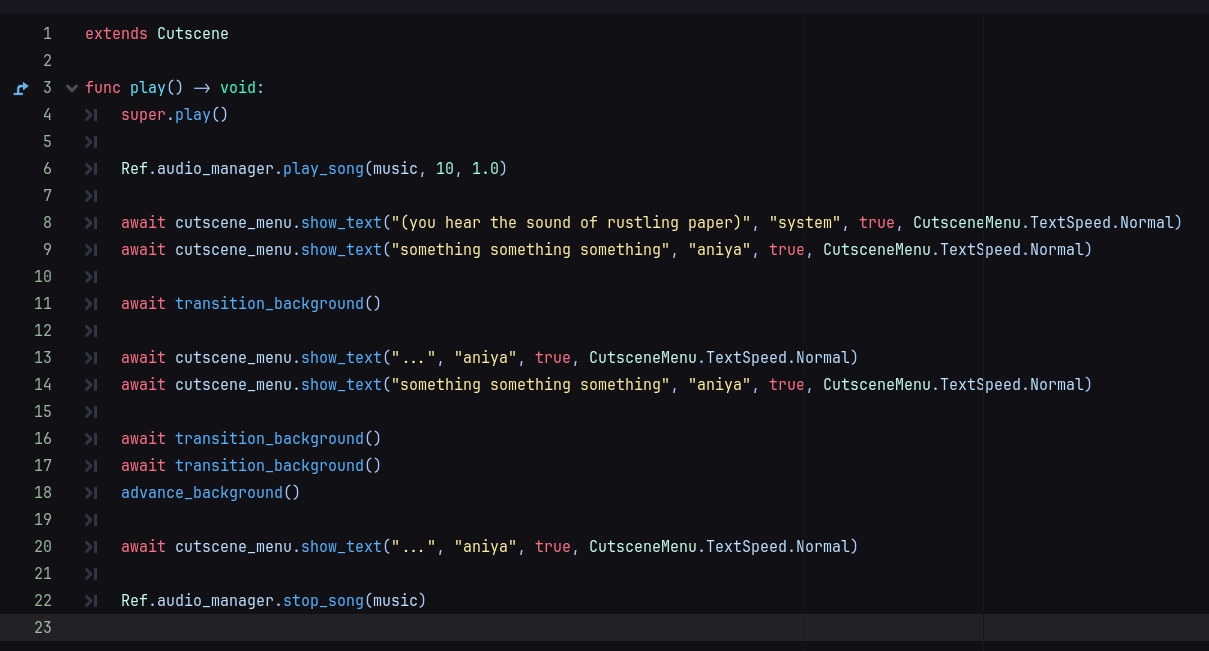Place cursor on empty line 23
Viewport: 1209px width, 651px height.
[x=400, y=628]
